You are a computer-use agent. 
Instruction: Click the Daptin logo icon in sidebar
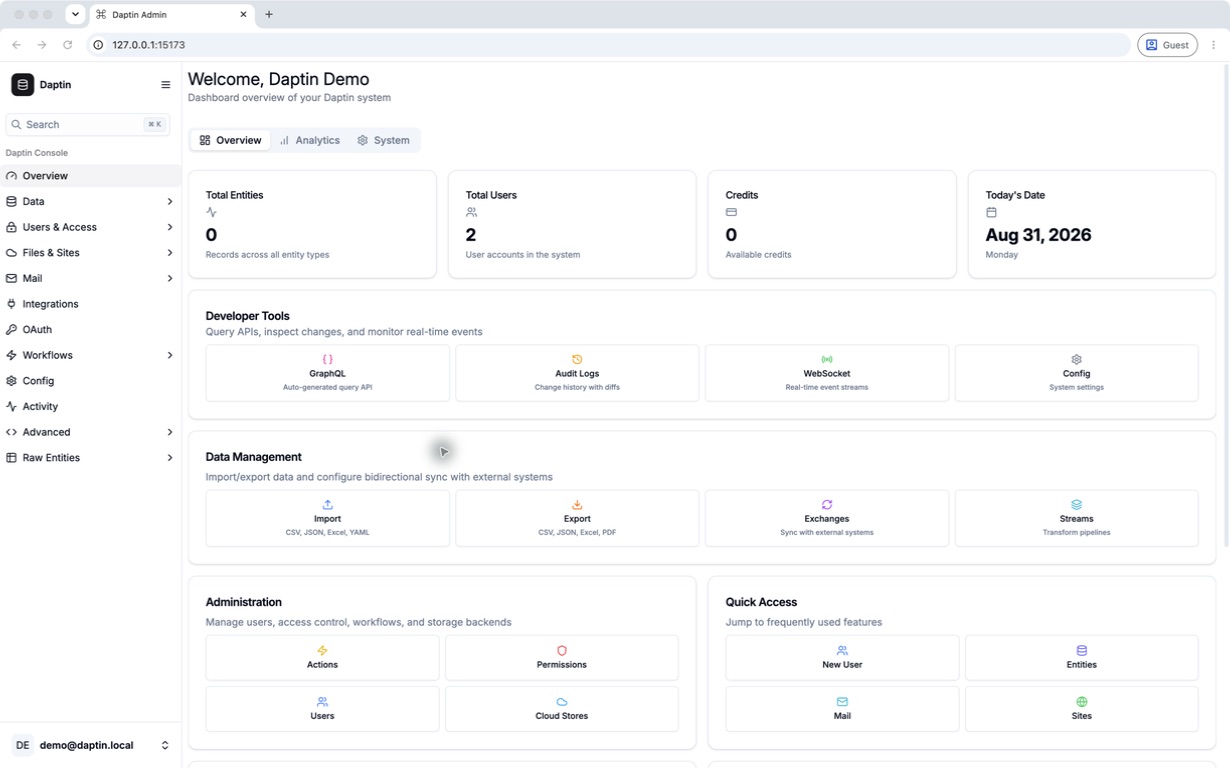(x=22, y=85)
